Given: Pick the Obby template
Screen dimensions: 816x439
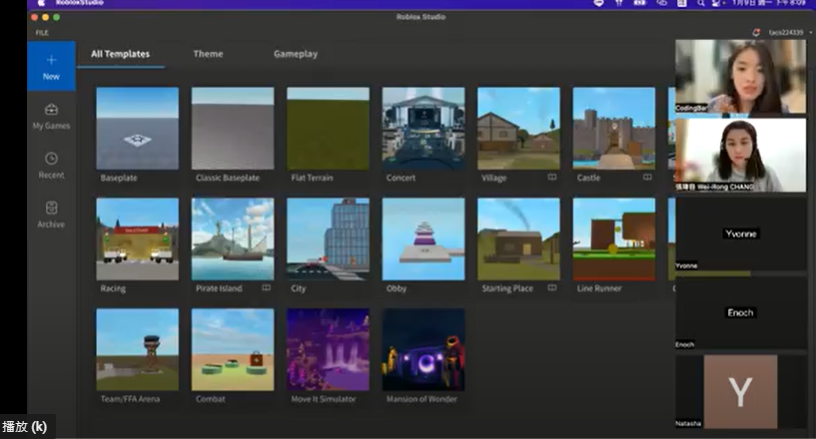Looking at the screenshot, I should tap(423, 239).
